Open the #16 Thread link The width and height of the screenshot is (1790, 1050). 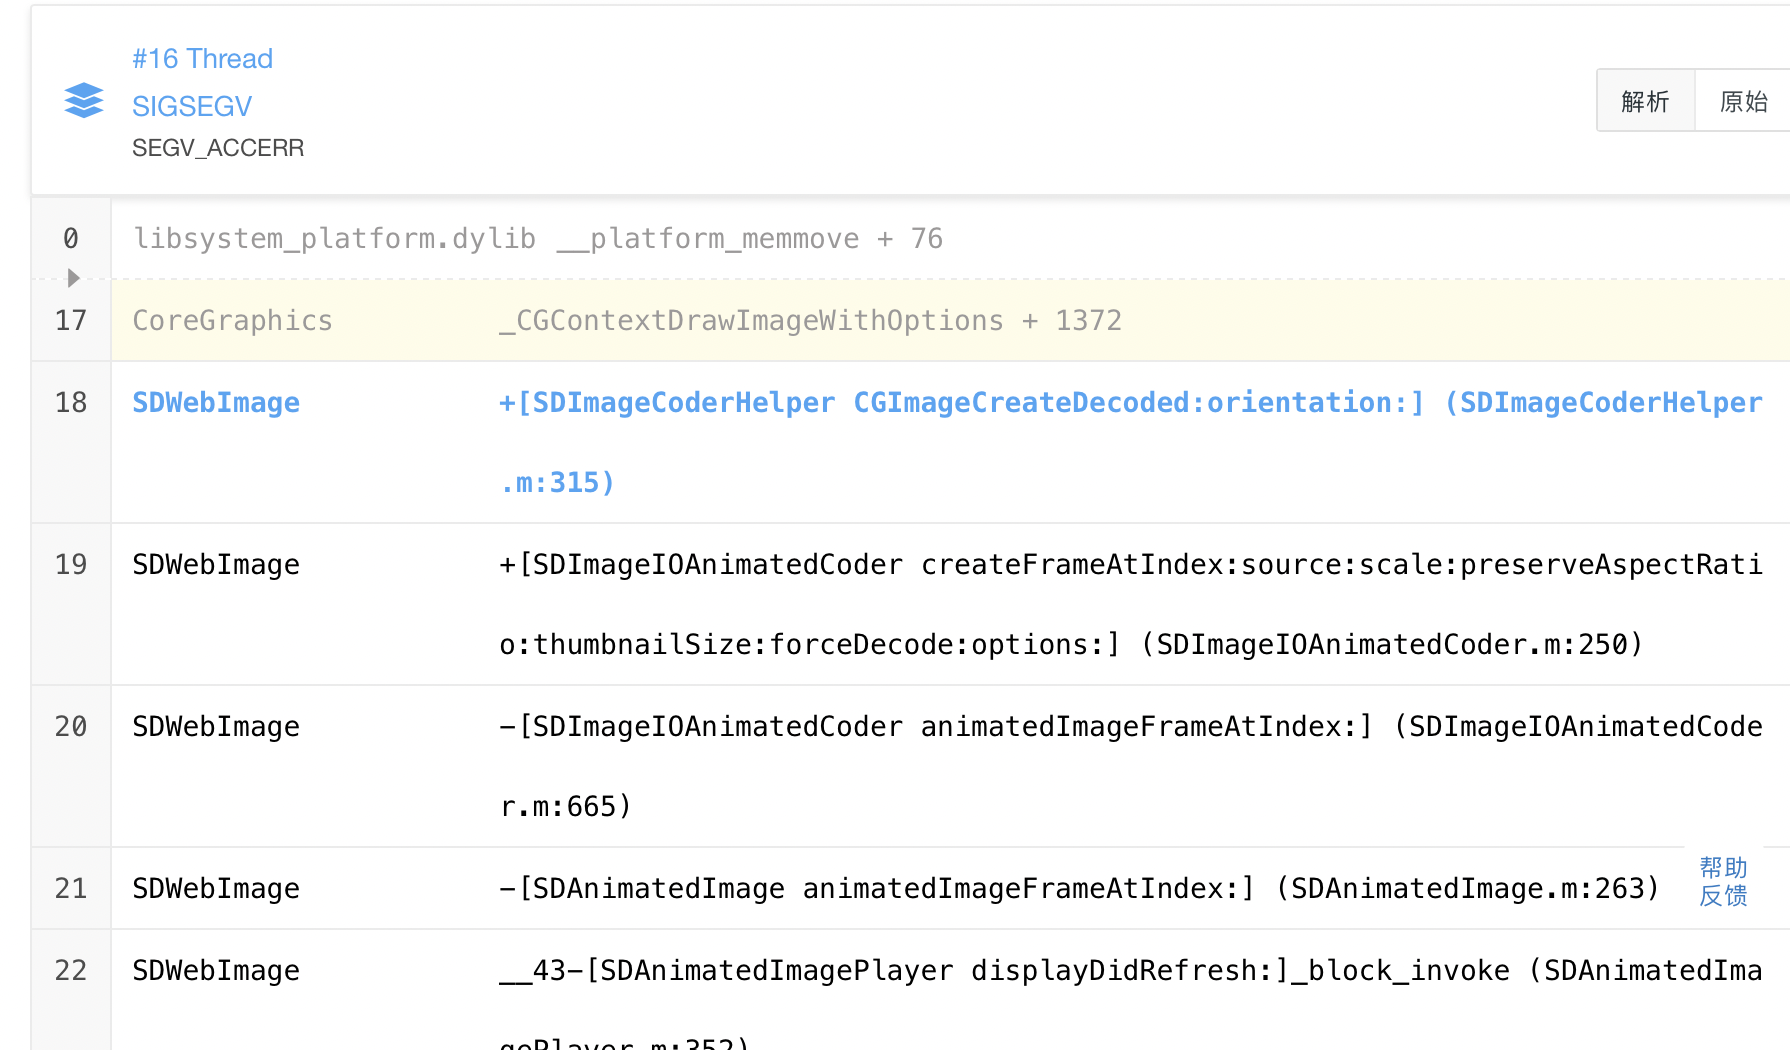tap(202, 58)
